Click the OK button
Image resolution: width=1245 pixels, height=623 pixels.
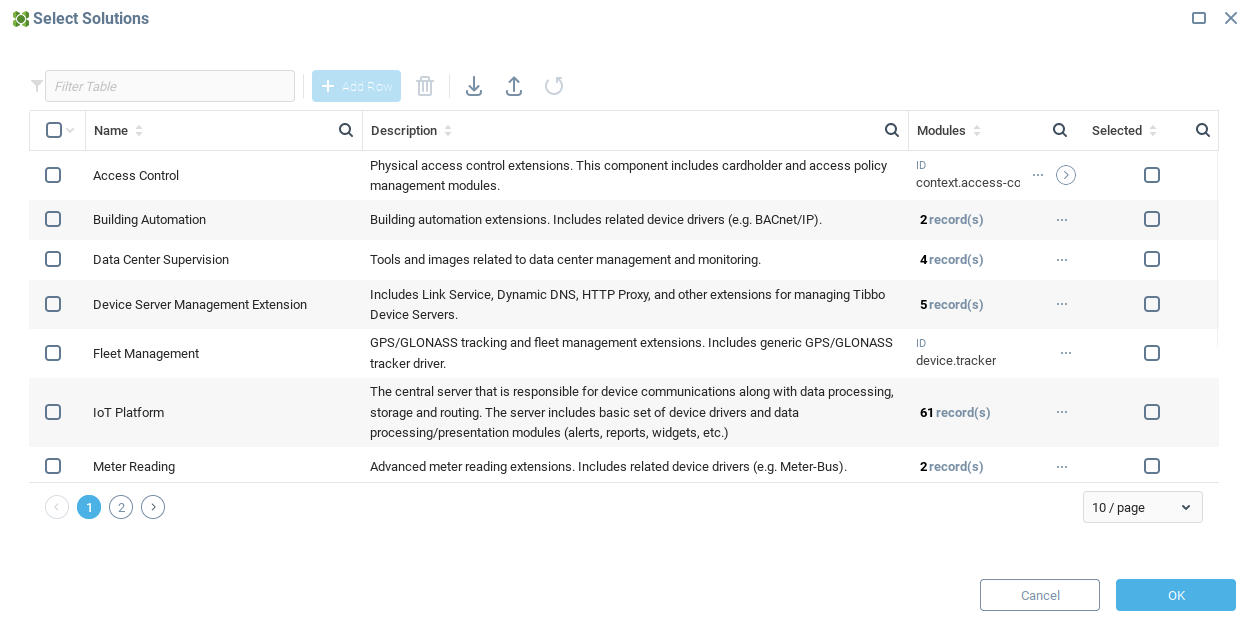(x=1176, y=595)
